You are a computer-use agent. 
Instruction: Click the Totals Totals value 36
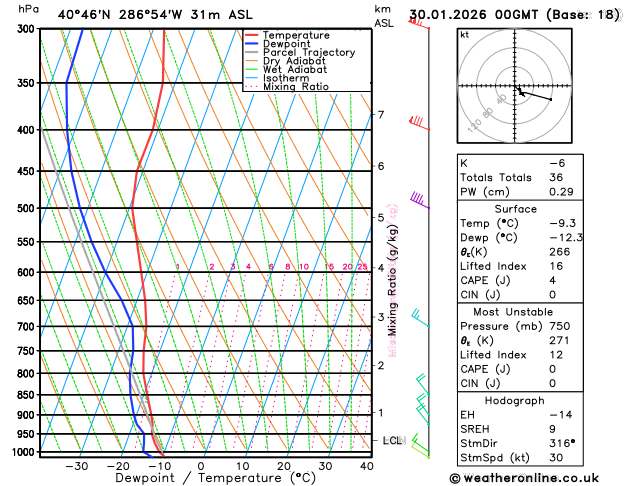click(x=556, y=177)
